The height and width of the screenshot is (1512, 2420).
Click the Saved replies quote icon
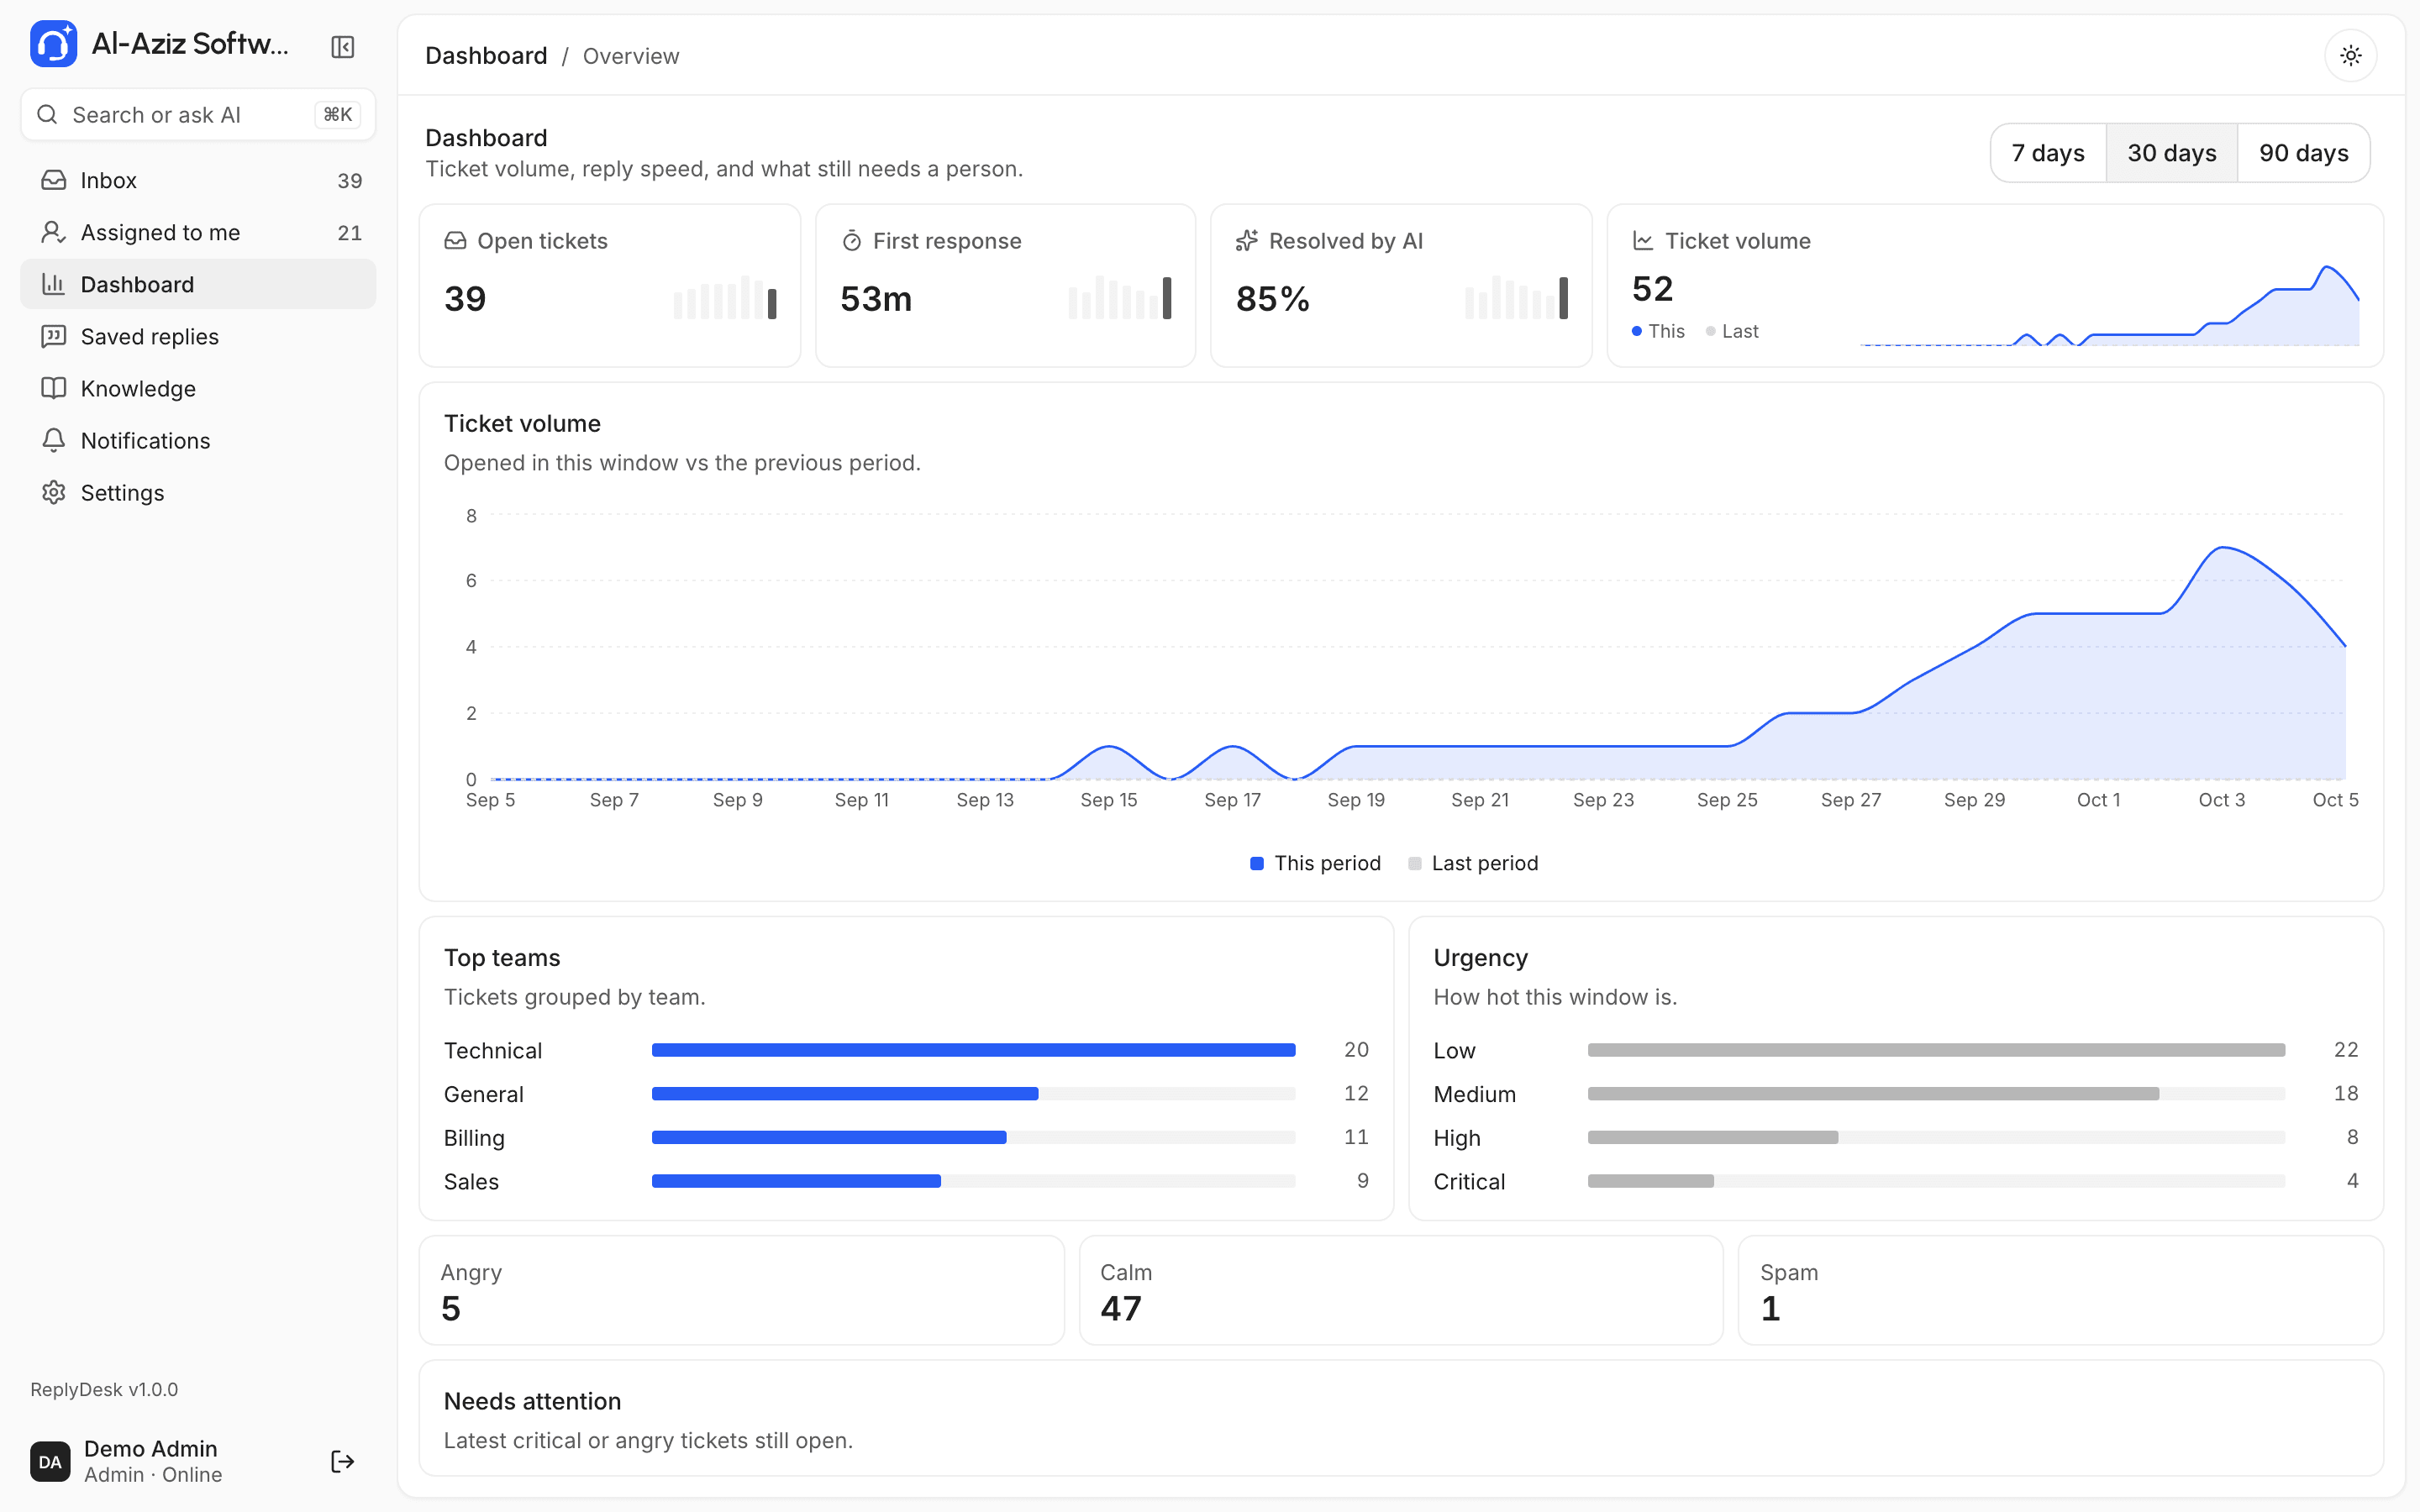click(x=53, y=336)
